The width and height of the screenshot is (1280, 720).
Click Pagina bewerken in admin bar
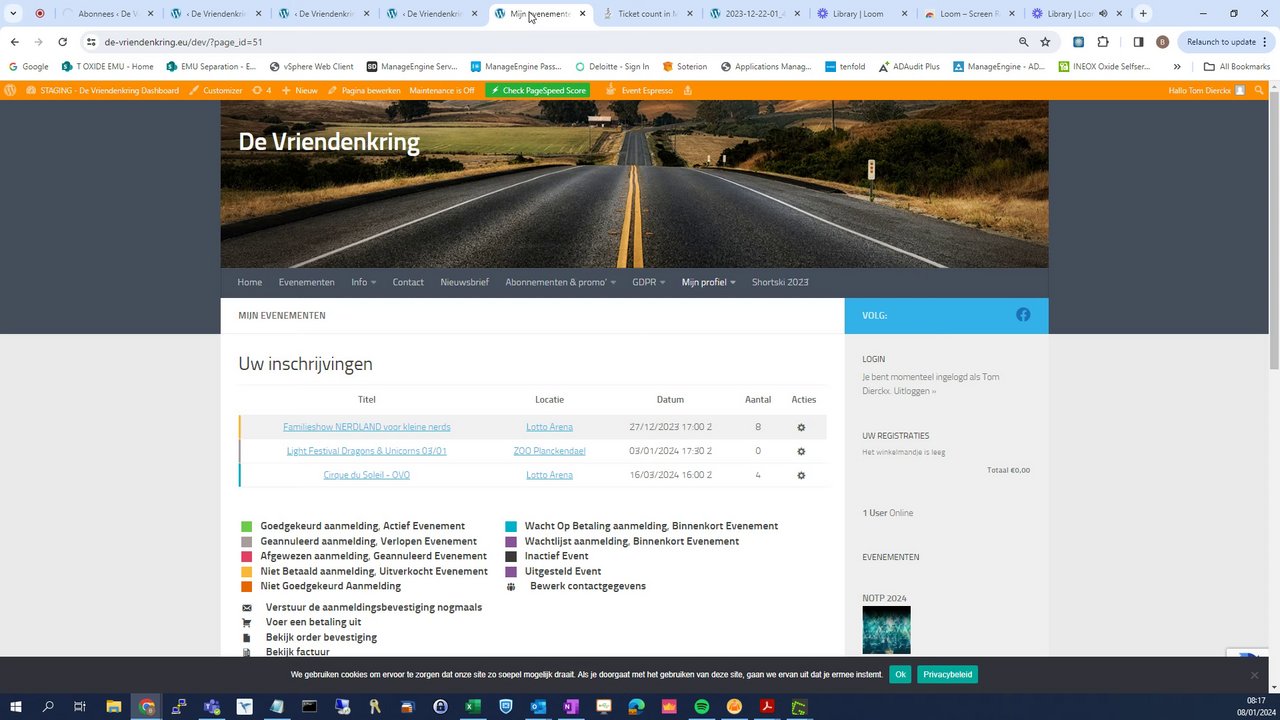pos(364,90)
